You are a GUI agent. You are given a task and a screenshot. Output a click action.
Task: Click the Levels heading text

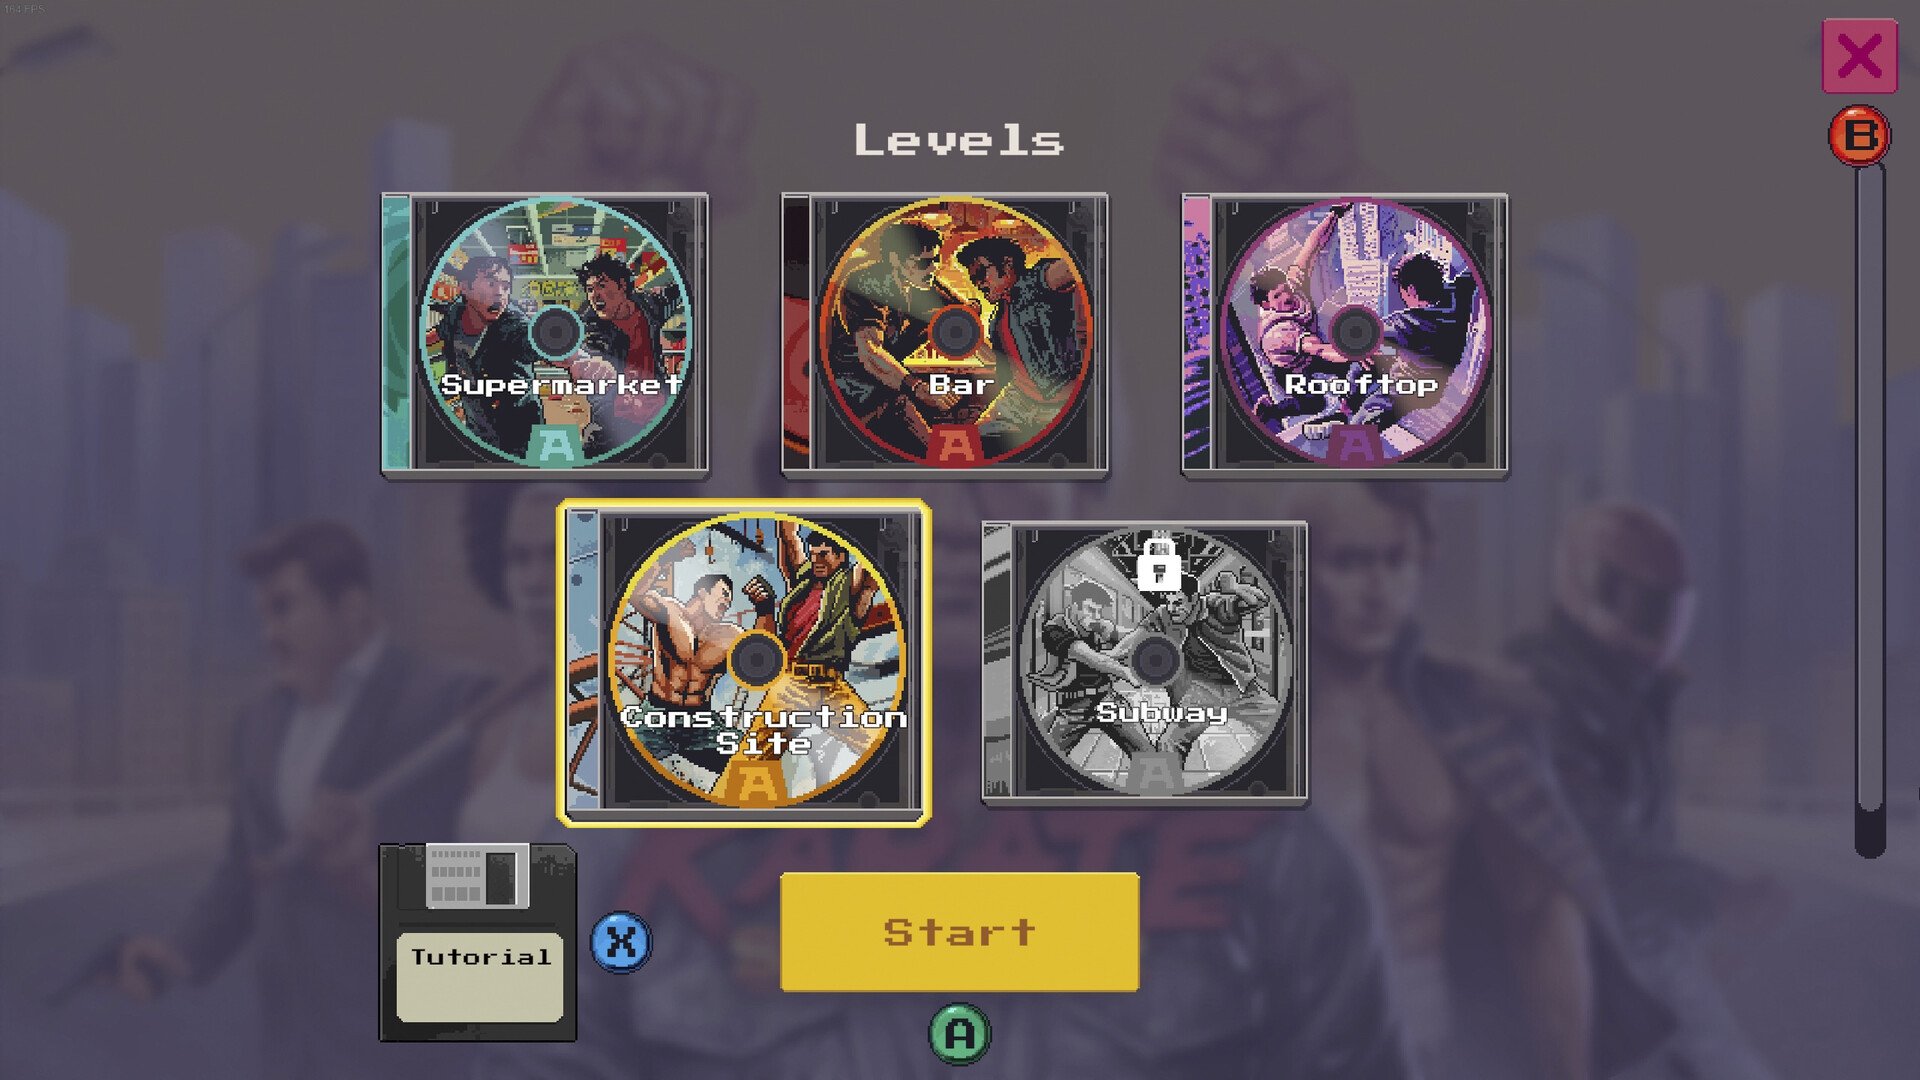959,140
